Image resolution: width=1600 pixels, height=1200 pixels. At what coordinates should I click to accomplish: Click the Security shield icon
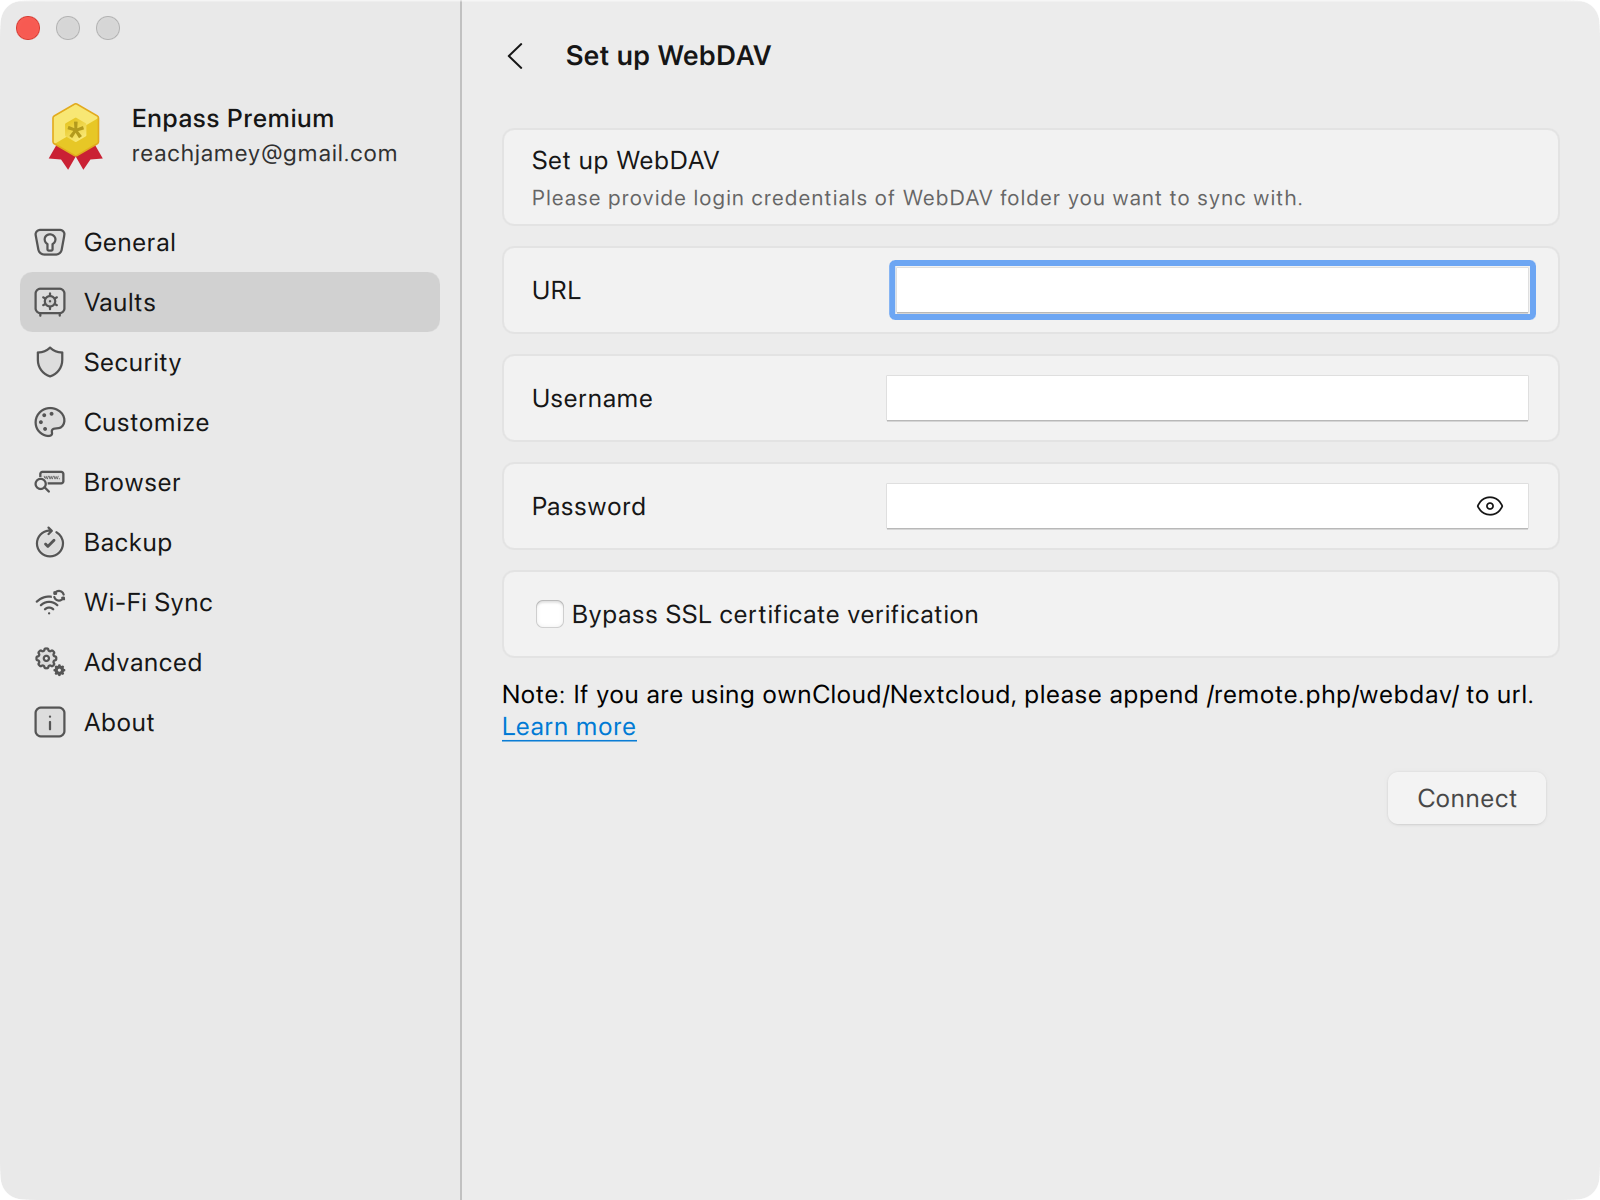pyautogui.click(x=50, y=362)
